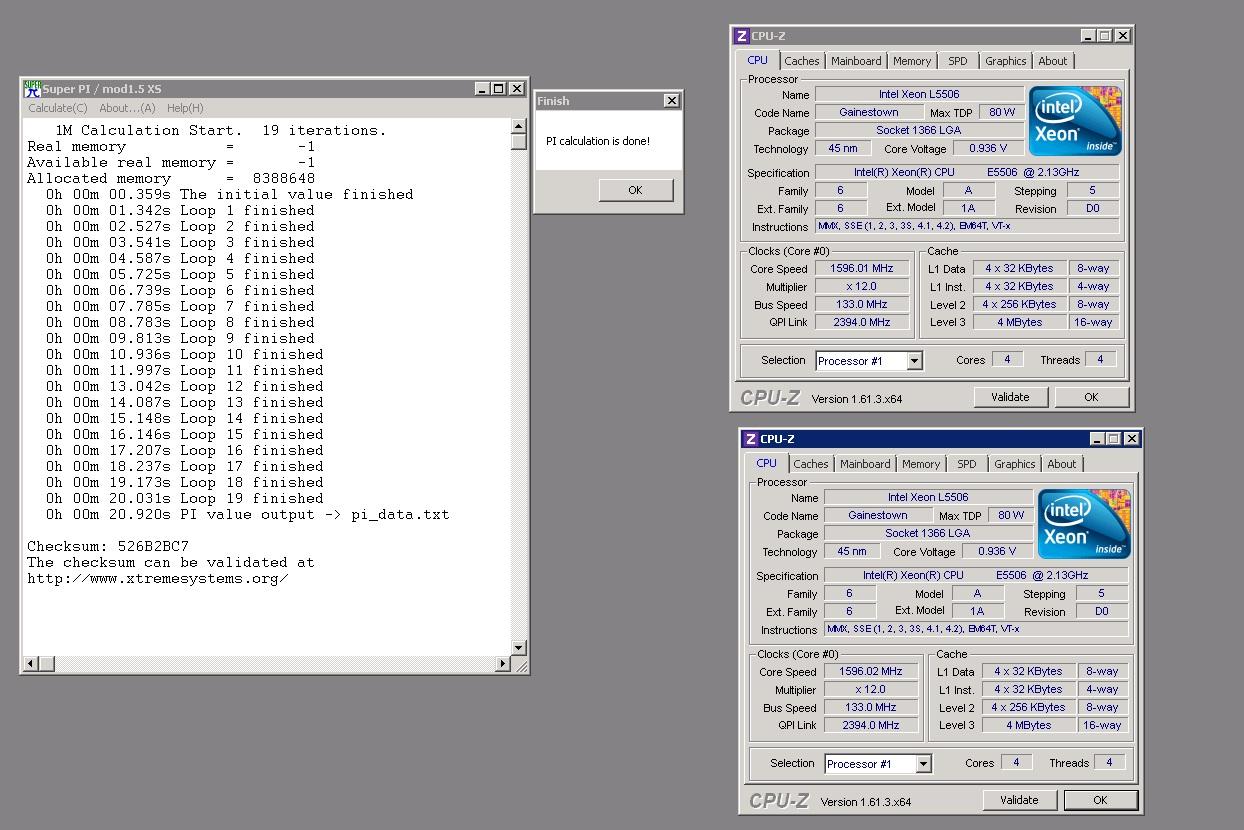
Task: Open Memory tab in lower CPU-Z
Action: pos(921,464)
